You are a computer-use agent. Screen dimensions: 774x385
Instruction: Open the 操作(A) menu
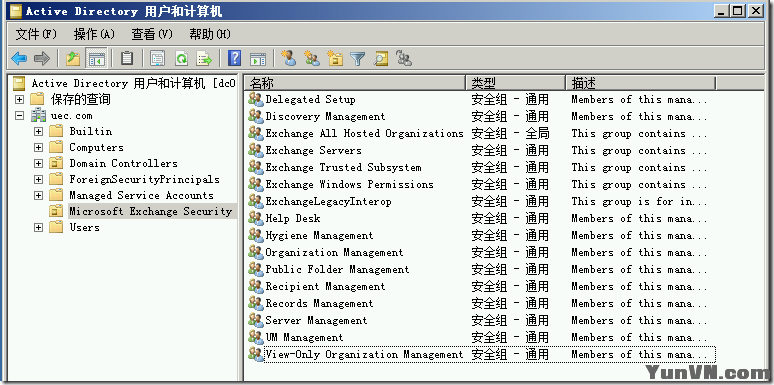pos(94,34)
